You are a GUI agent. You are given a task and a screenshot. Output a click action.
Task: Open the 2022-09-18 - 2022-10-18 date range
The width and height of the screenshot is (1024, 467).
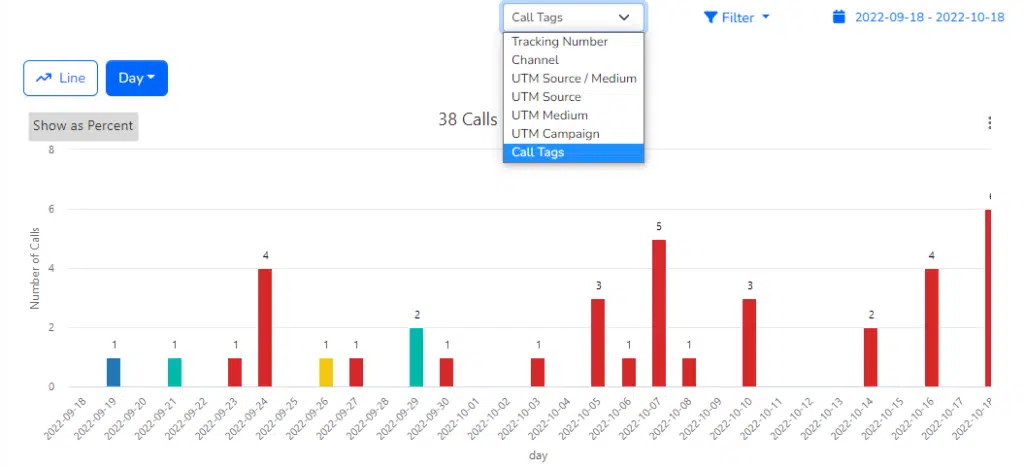(x=929, y=18)
